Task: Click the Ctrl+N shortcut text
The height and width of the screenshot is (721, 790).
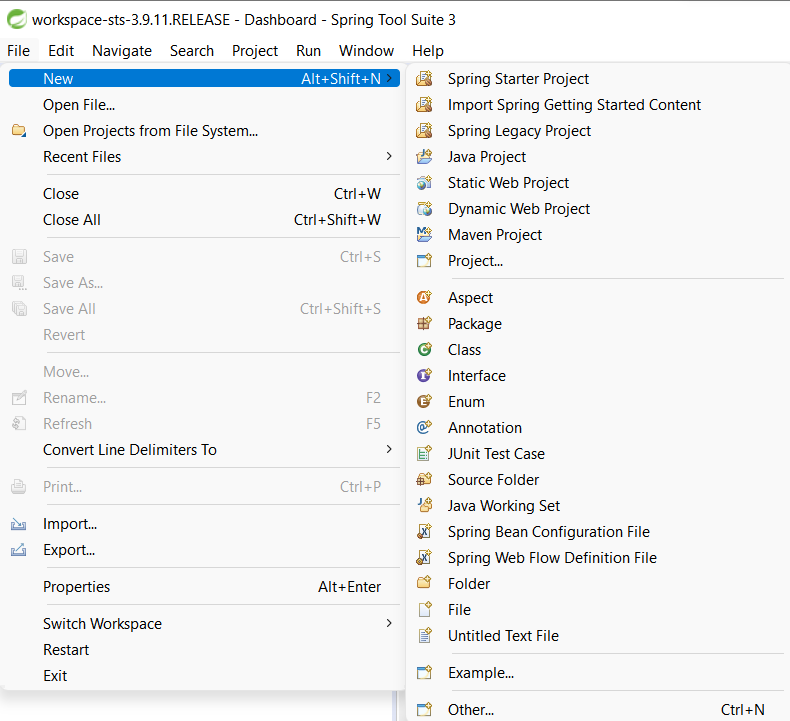Action: click(x=743, y=709)
